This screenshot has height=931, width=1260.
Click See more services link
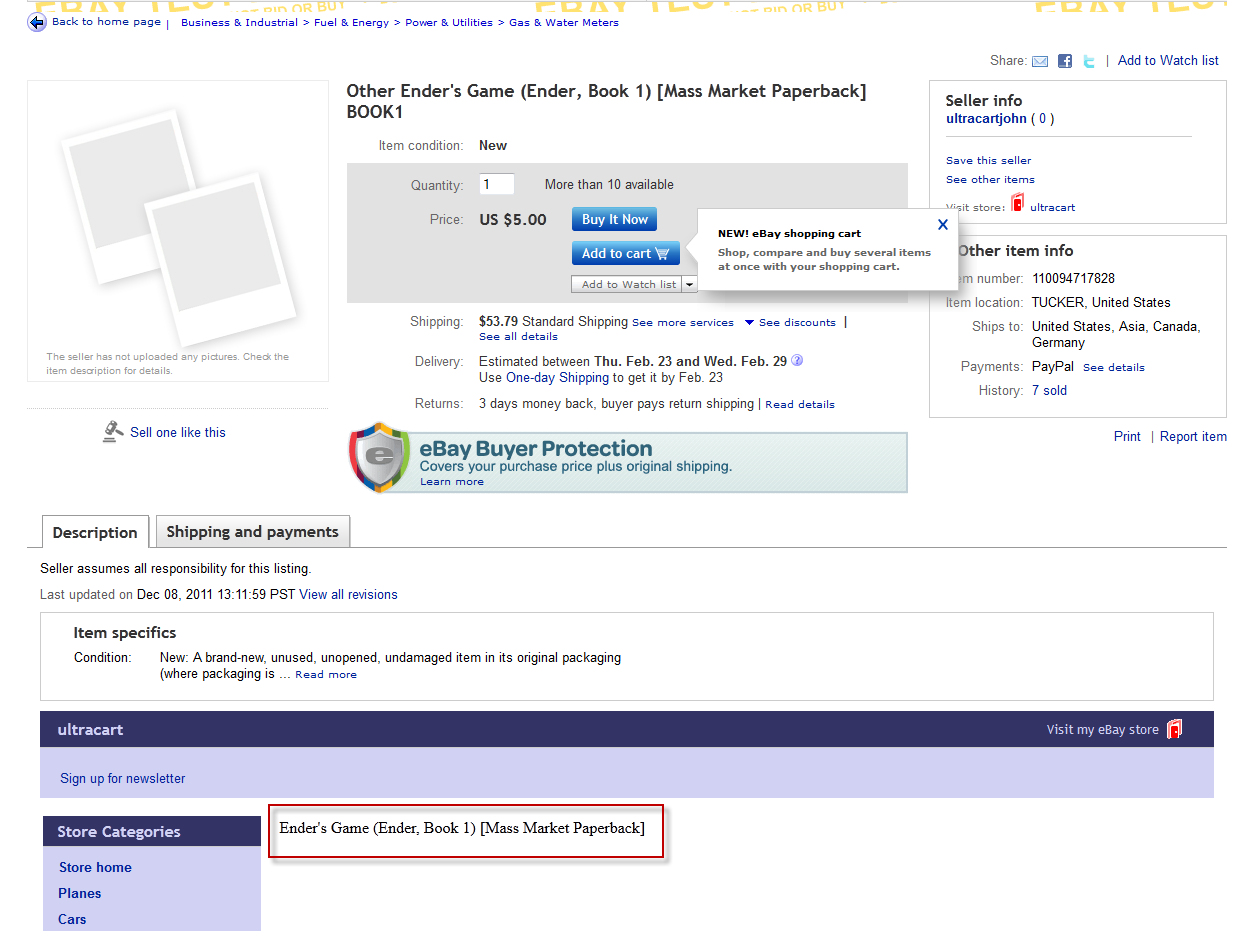pyautogui.click(x=683, y=323)
